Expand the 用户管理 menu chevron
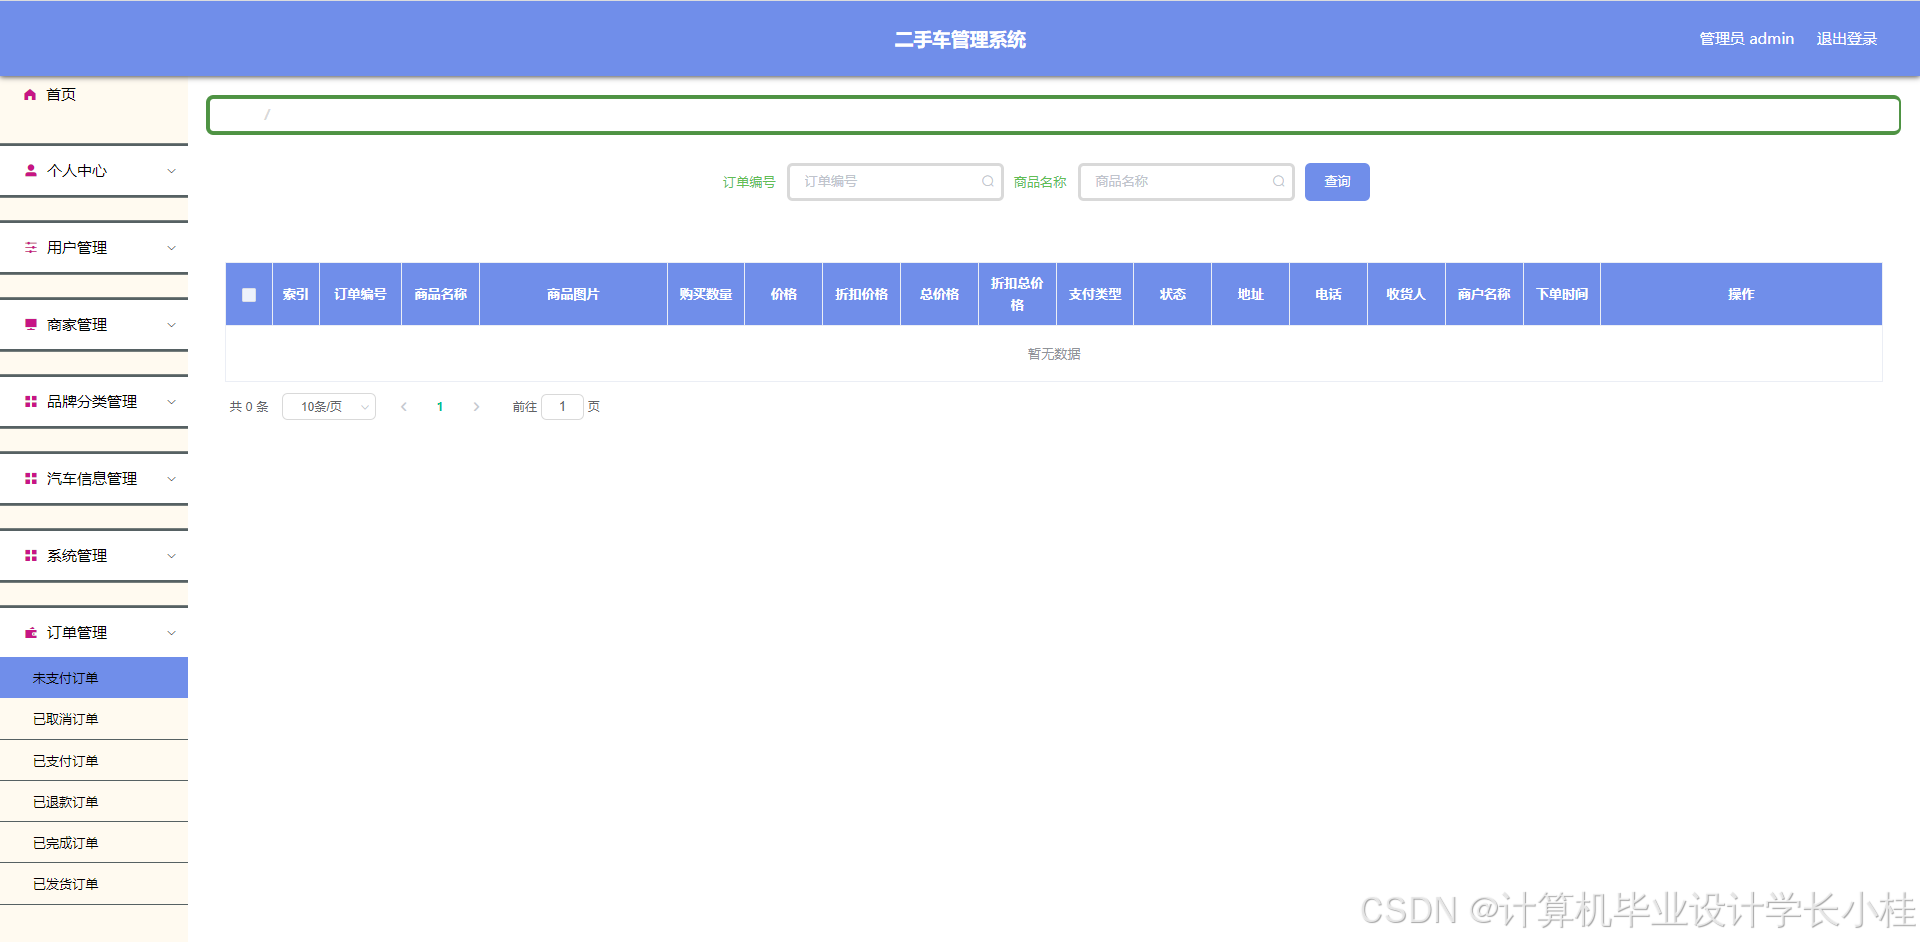1920x942 pixels. (171, 248)
